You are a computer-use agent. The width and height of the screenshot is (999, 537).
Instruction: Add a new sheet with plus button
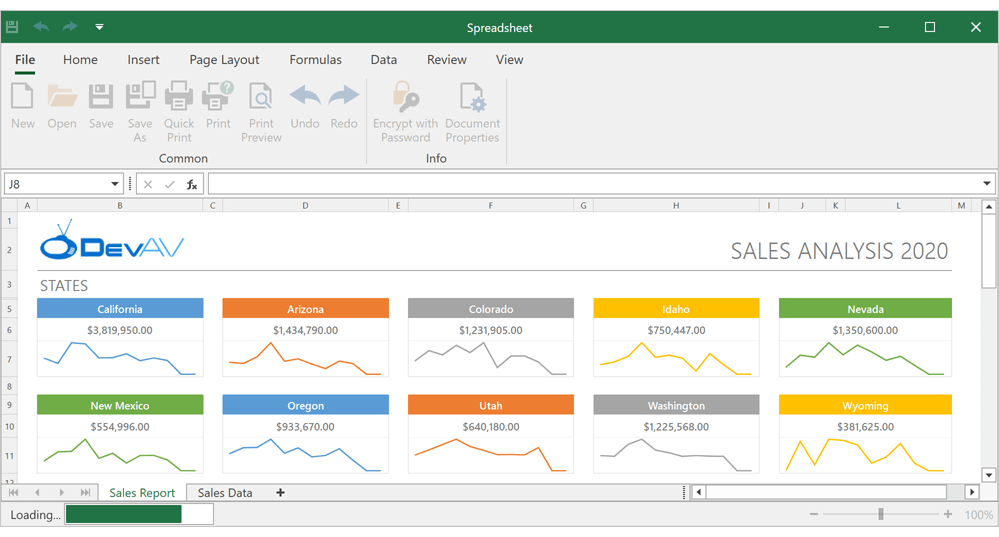pos(280,493)
